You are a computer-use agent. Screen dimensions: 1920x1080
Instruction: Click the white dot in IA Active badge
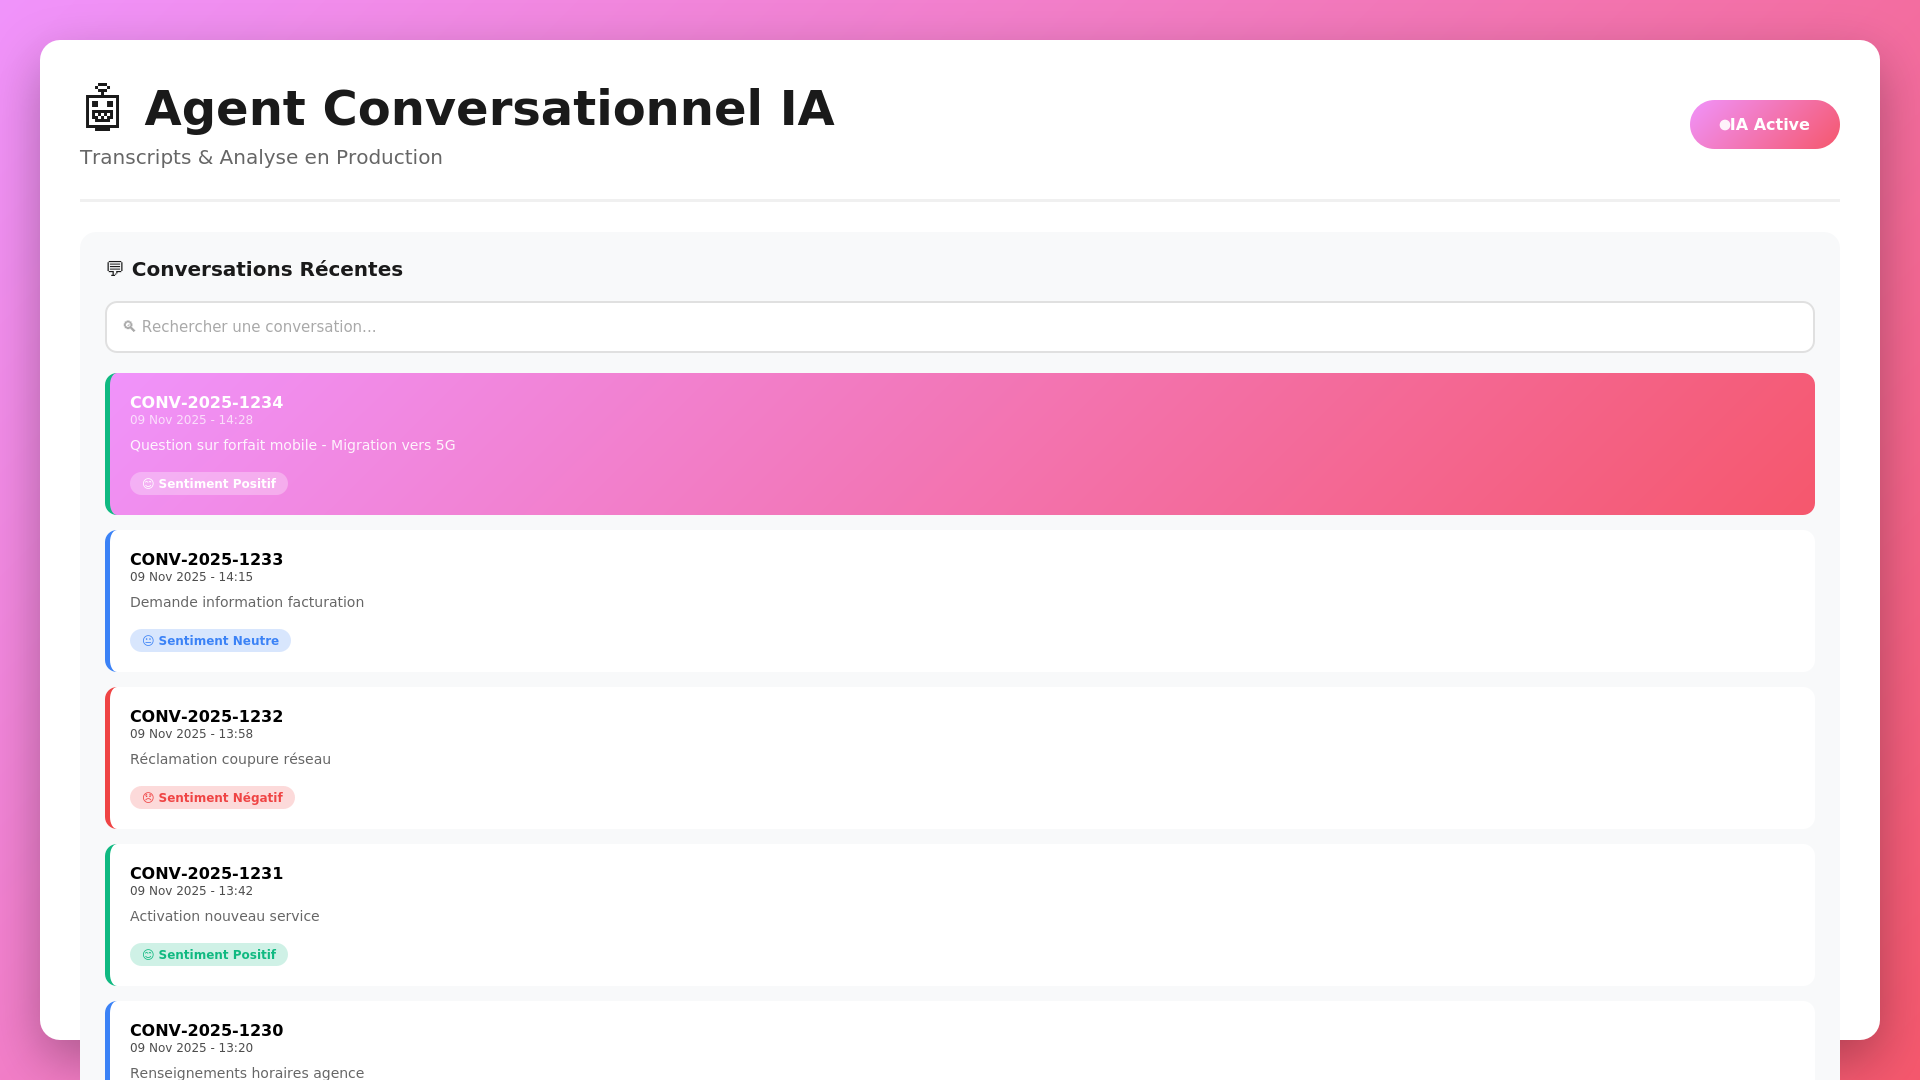tap(1724, 125)
